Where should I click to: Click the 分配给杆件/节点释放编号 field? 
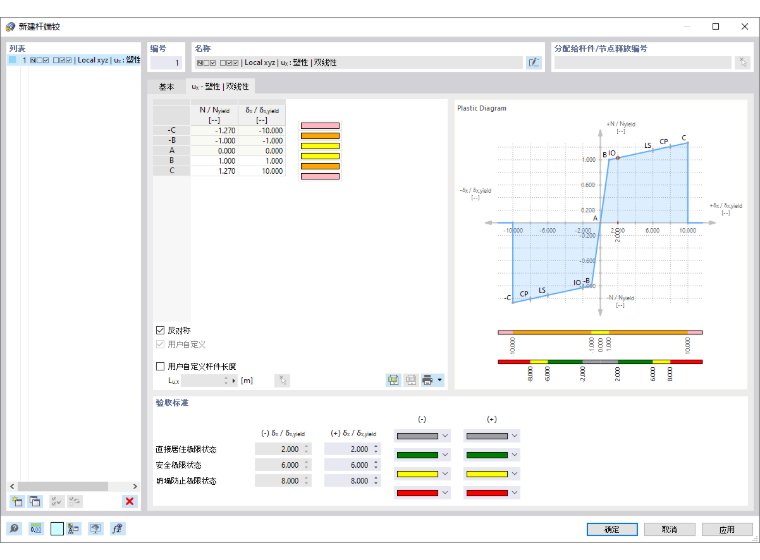coord(643,63)
